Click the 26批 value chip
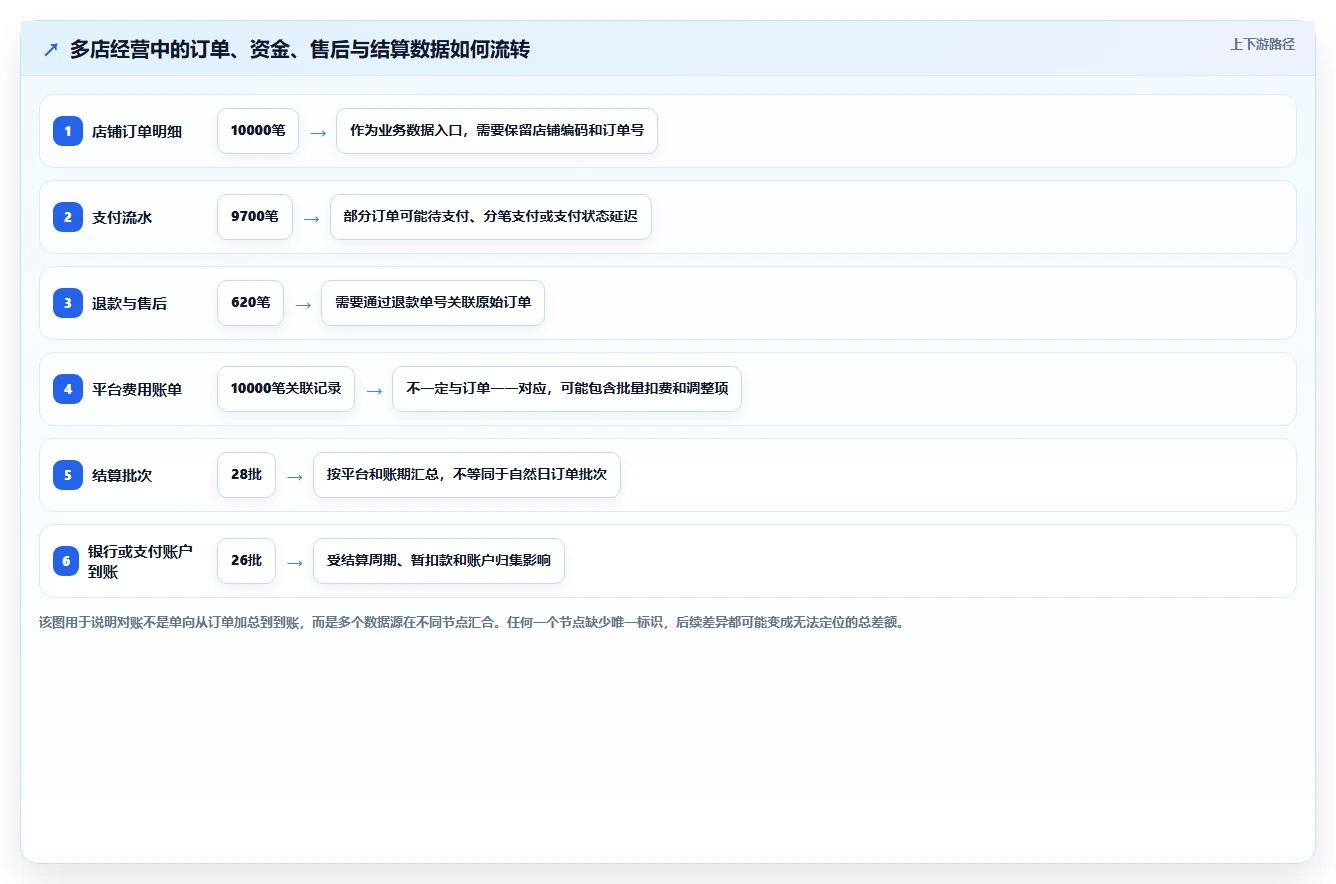The height and width of the screenshot is (884, 1336). point(246,561)
